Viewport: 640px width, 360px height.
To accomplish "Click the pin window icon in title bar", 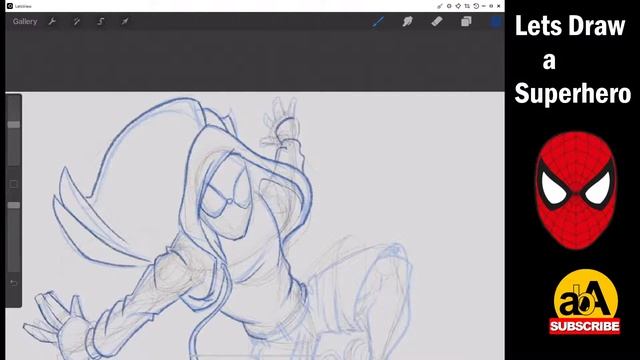I will pos(458,6).
